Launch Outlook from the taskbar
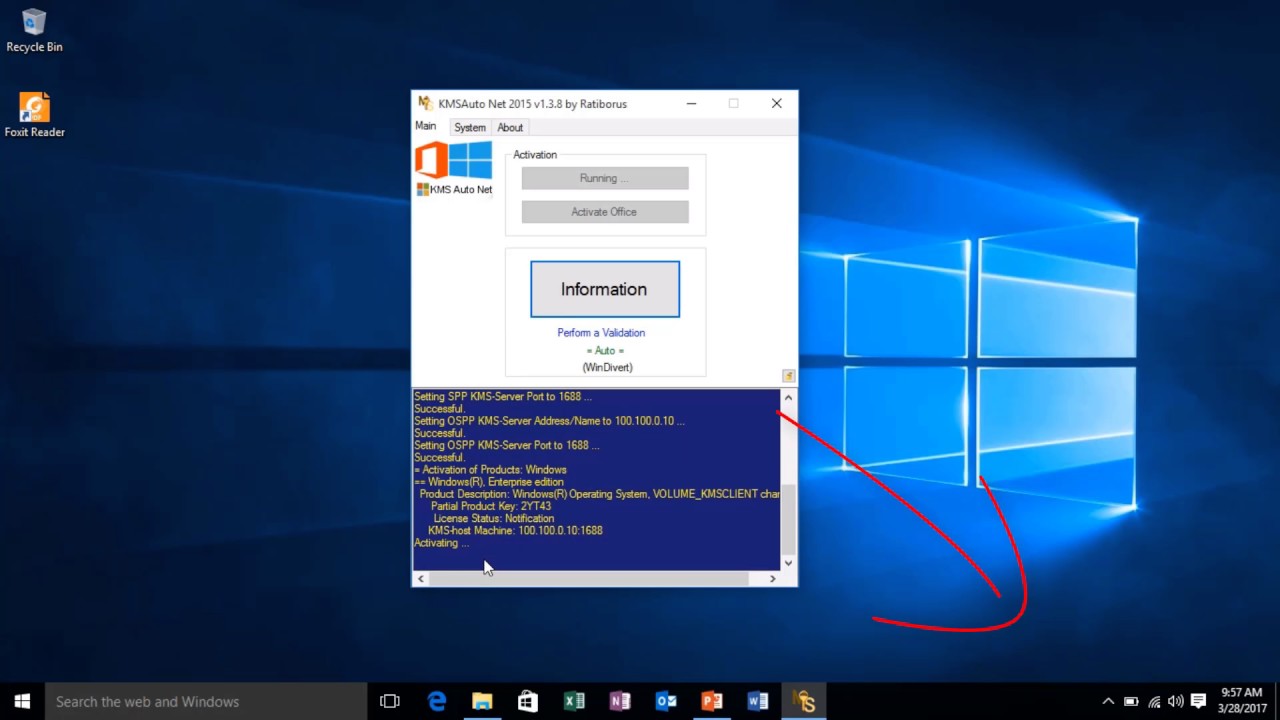The image size is (1280, 720). [666, 701]
